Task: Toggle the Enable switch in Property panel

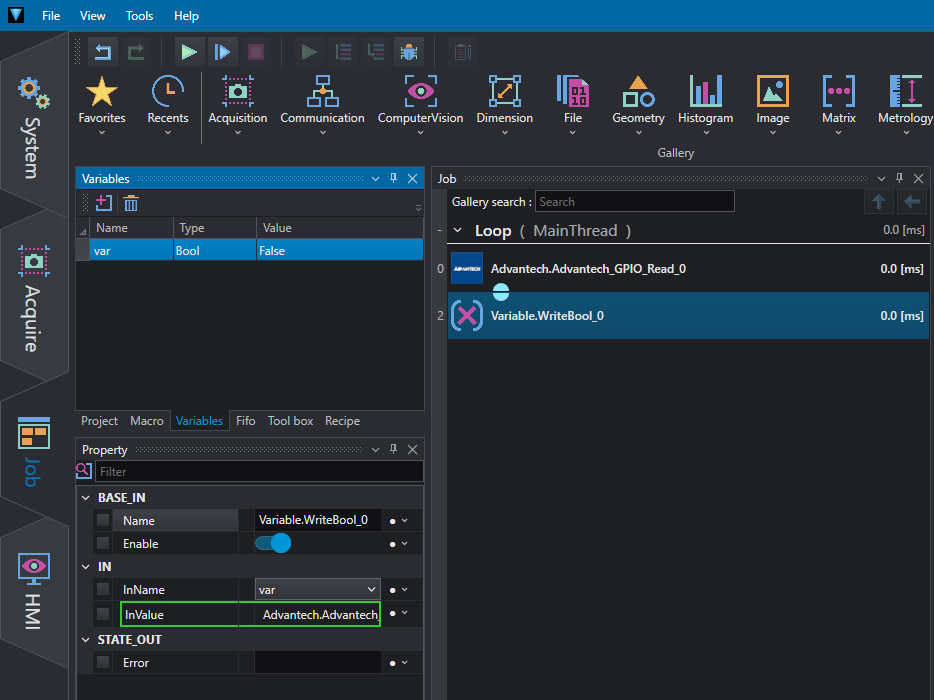Action: click(272, 543)
